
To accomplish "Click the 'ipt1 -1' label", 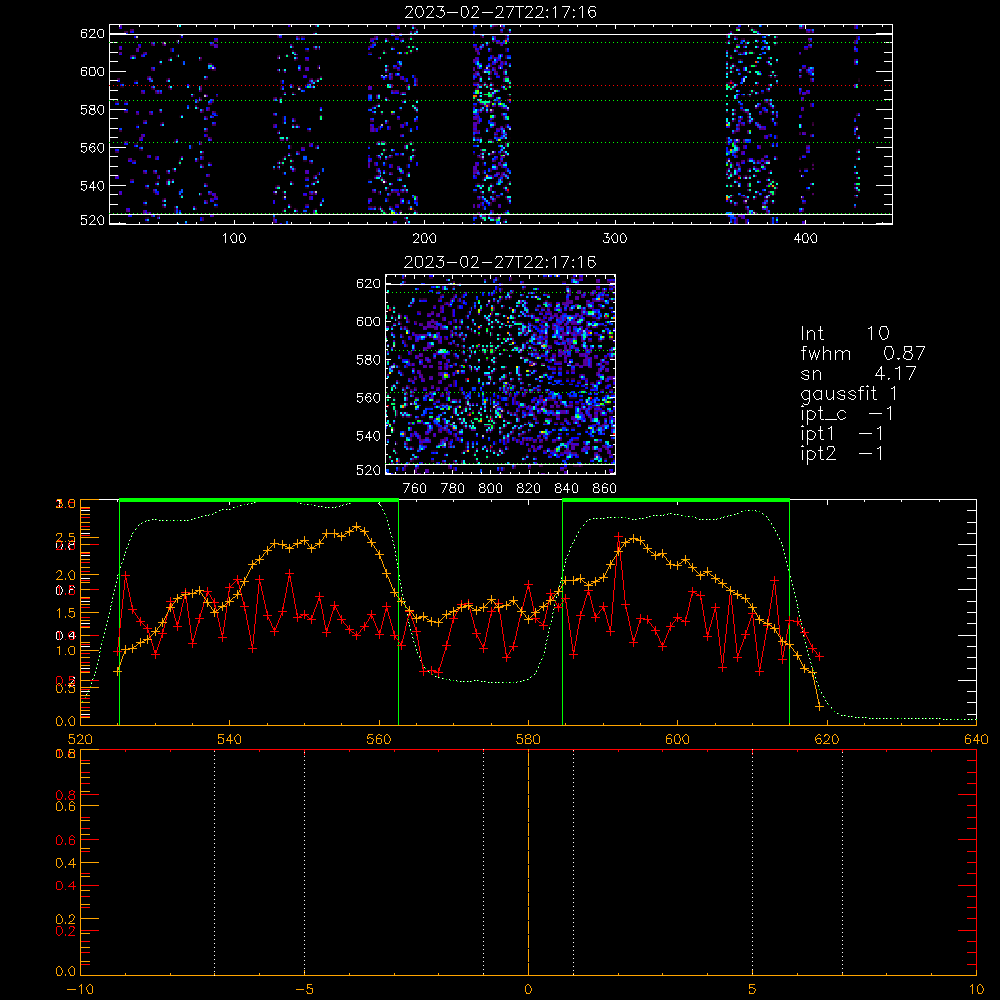I will 842,434.
